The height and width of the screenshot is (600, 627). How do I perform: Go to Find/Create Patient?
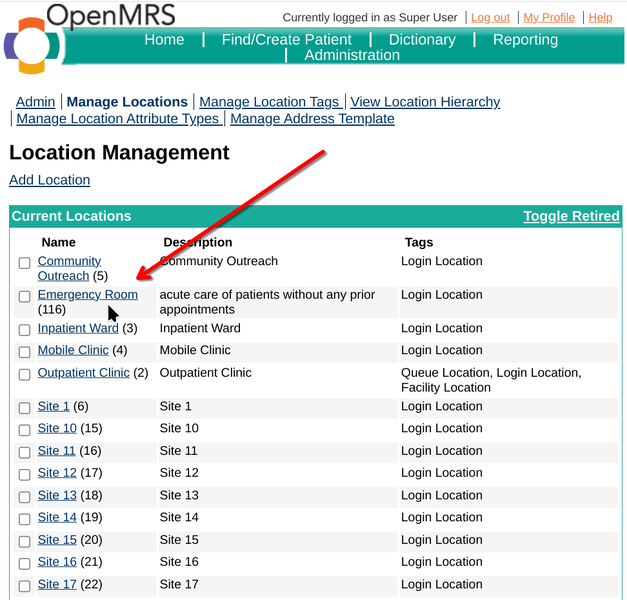286,40
